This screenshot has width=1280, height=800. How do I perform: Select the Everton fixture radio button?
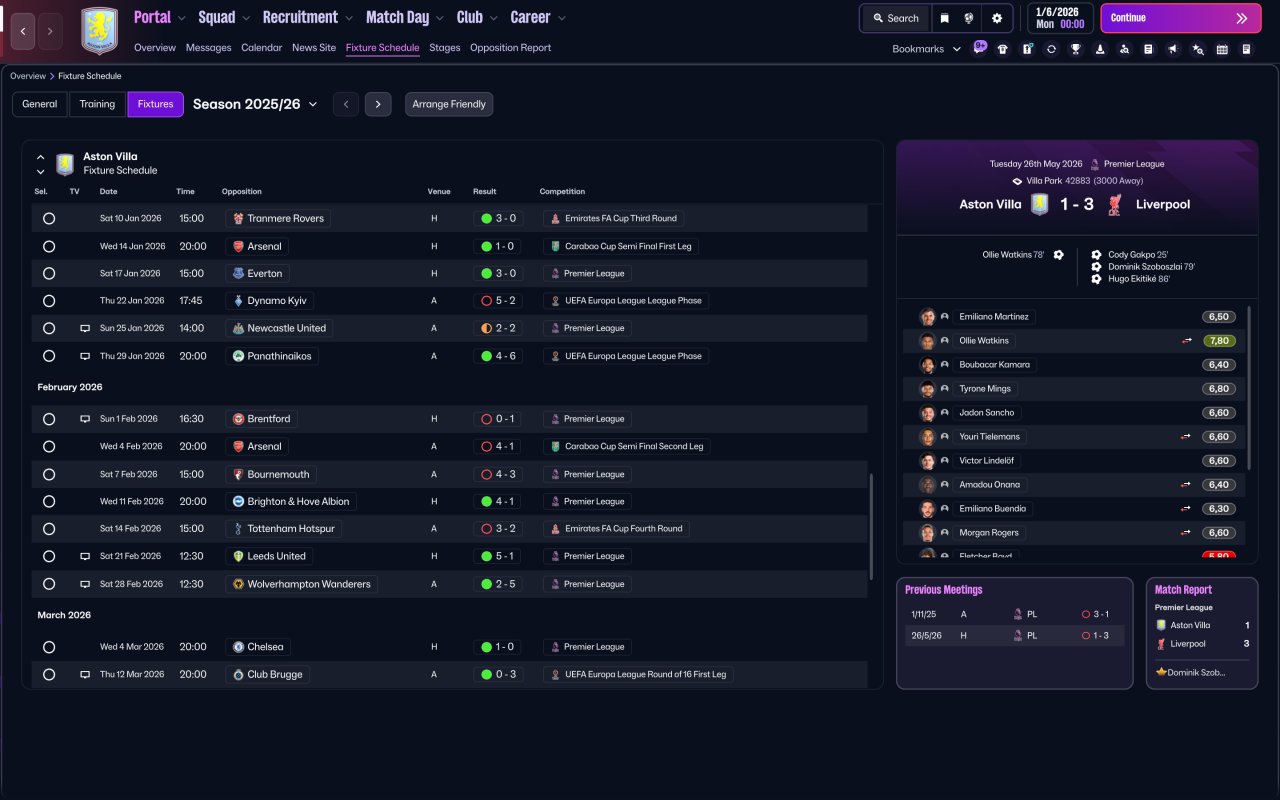click(49, 273)
